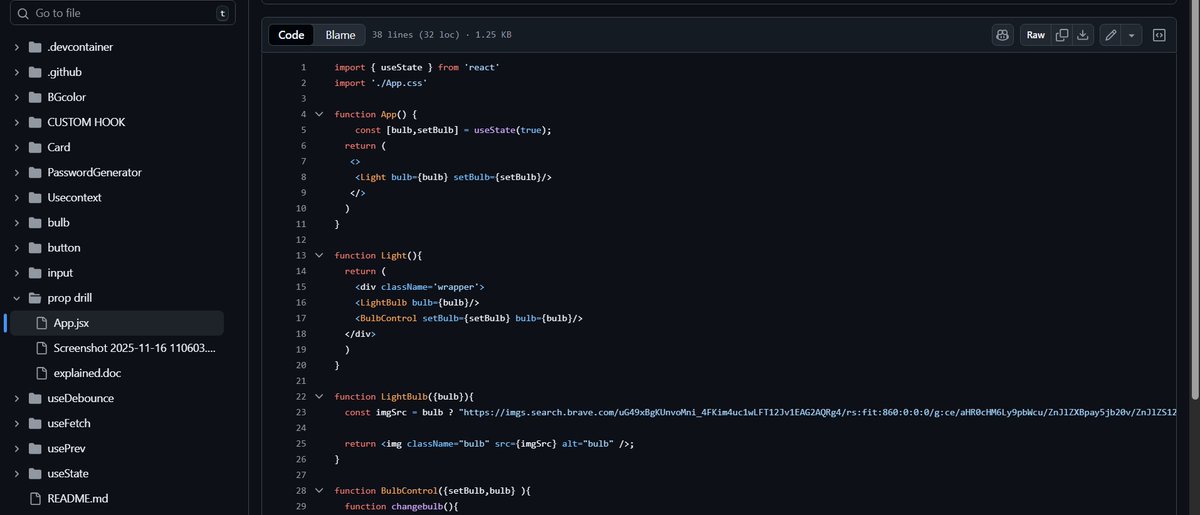
Task: Collapse the prop drill folder chevron
Action: click(16, 298)
